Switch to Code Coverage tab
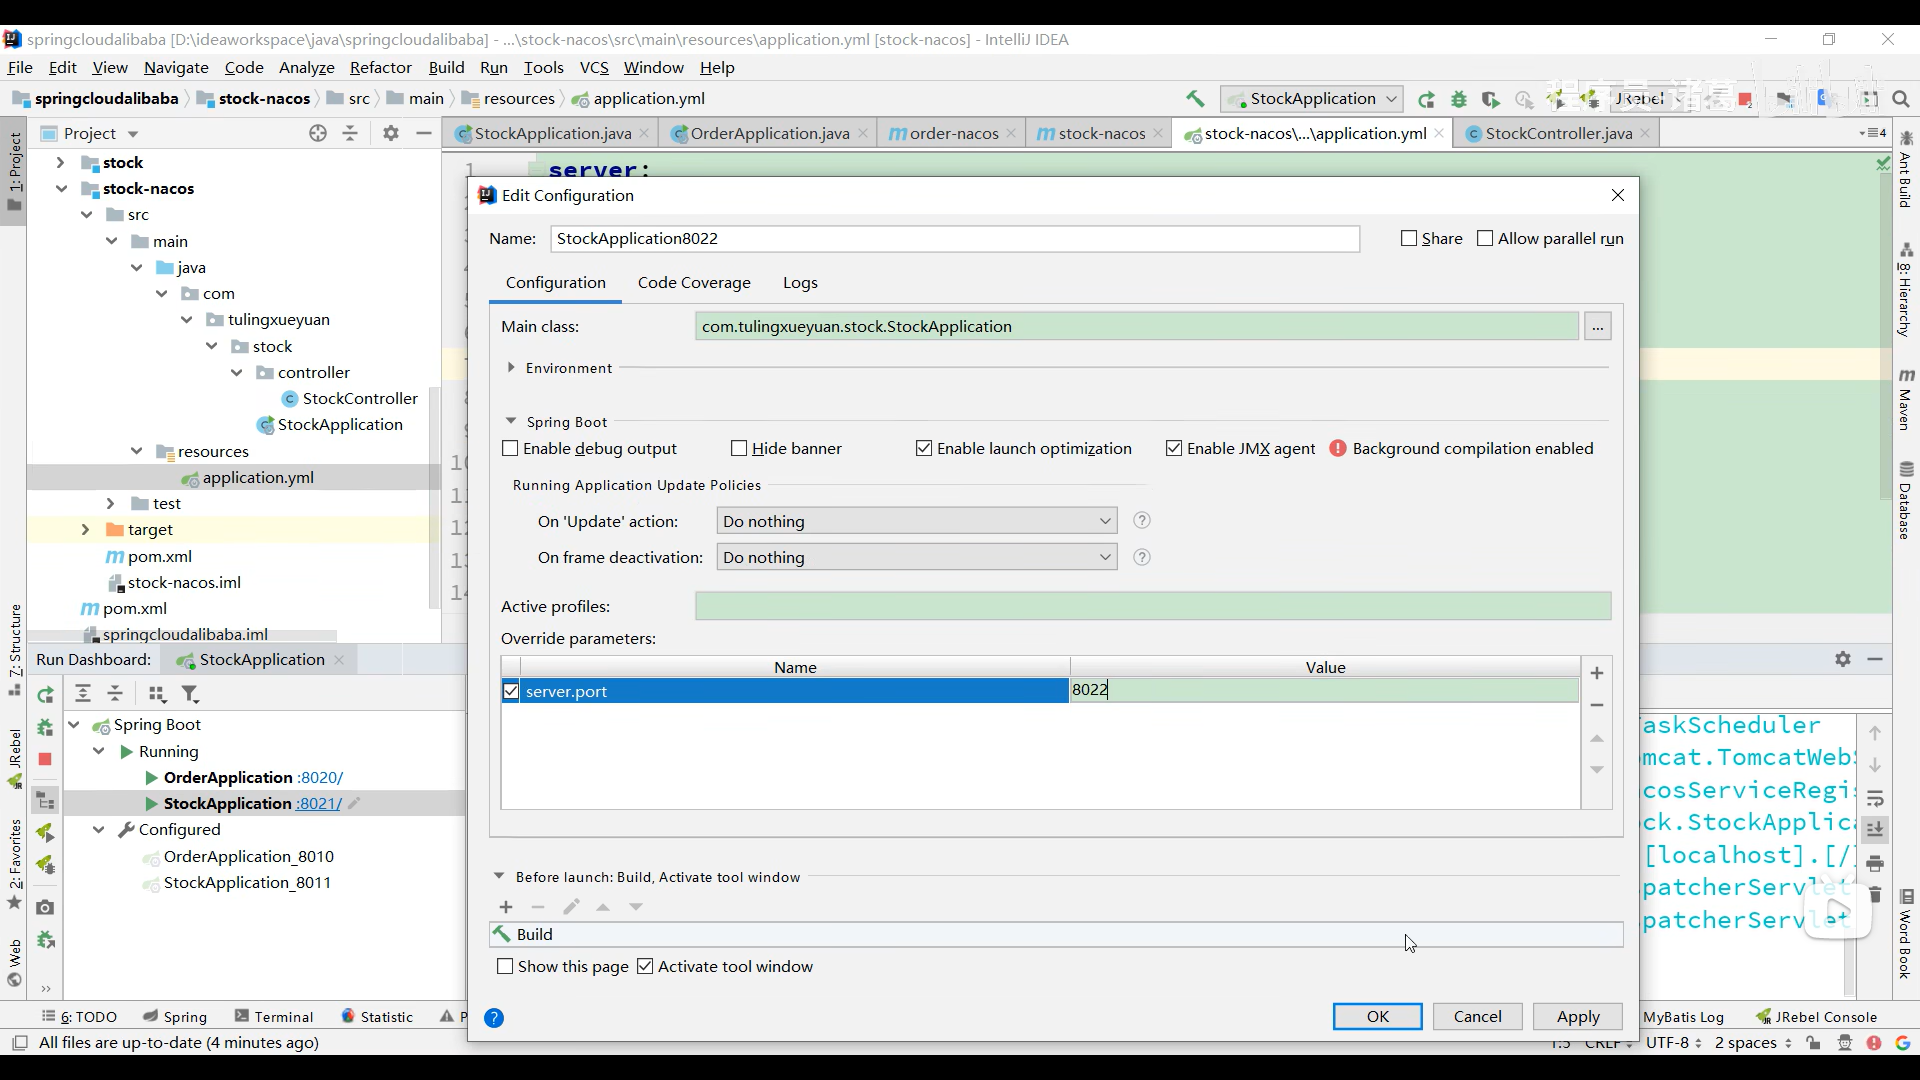The height and width of the screenshot is (1080, 1920). pyautogui.click(x=694, y=283)
